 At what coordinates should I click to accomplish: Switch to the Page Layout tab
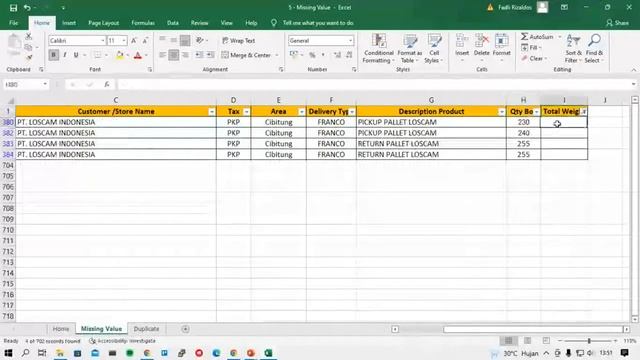pos(104,23)
